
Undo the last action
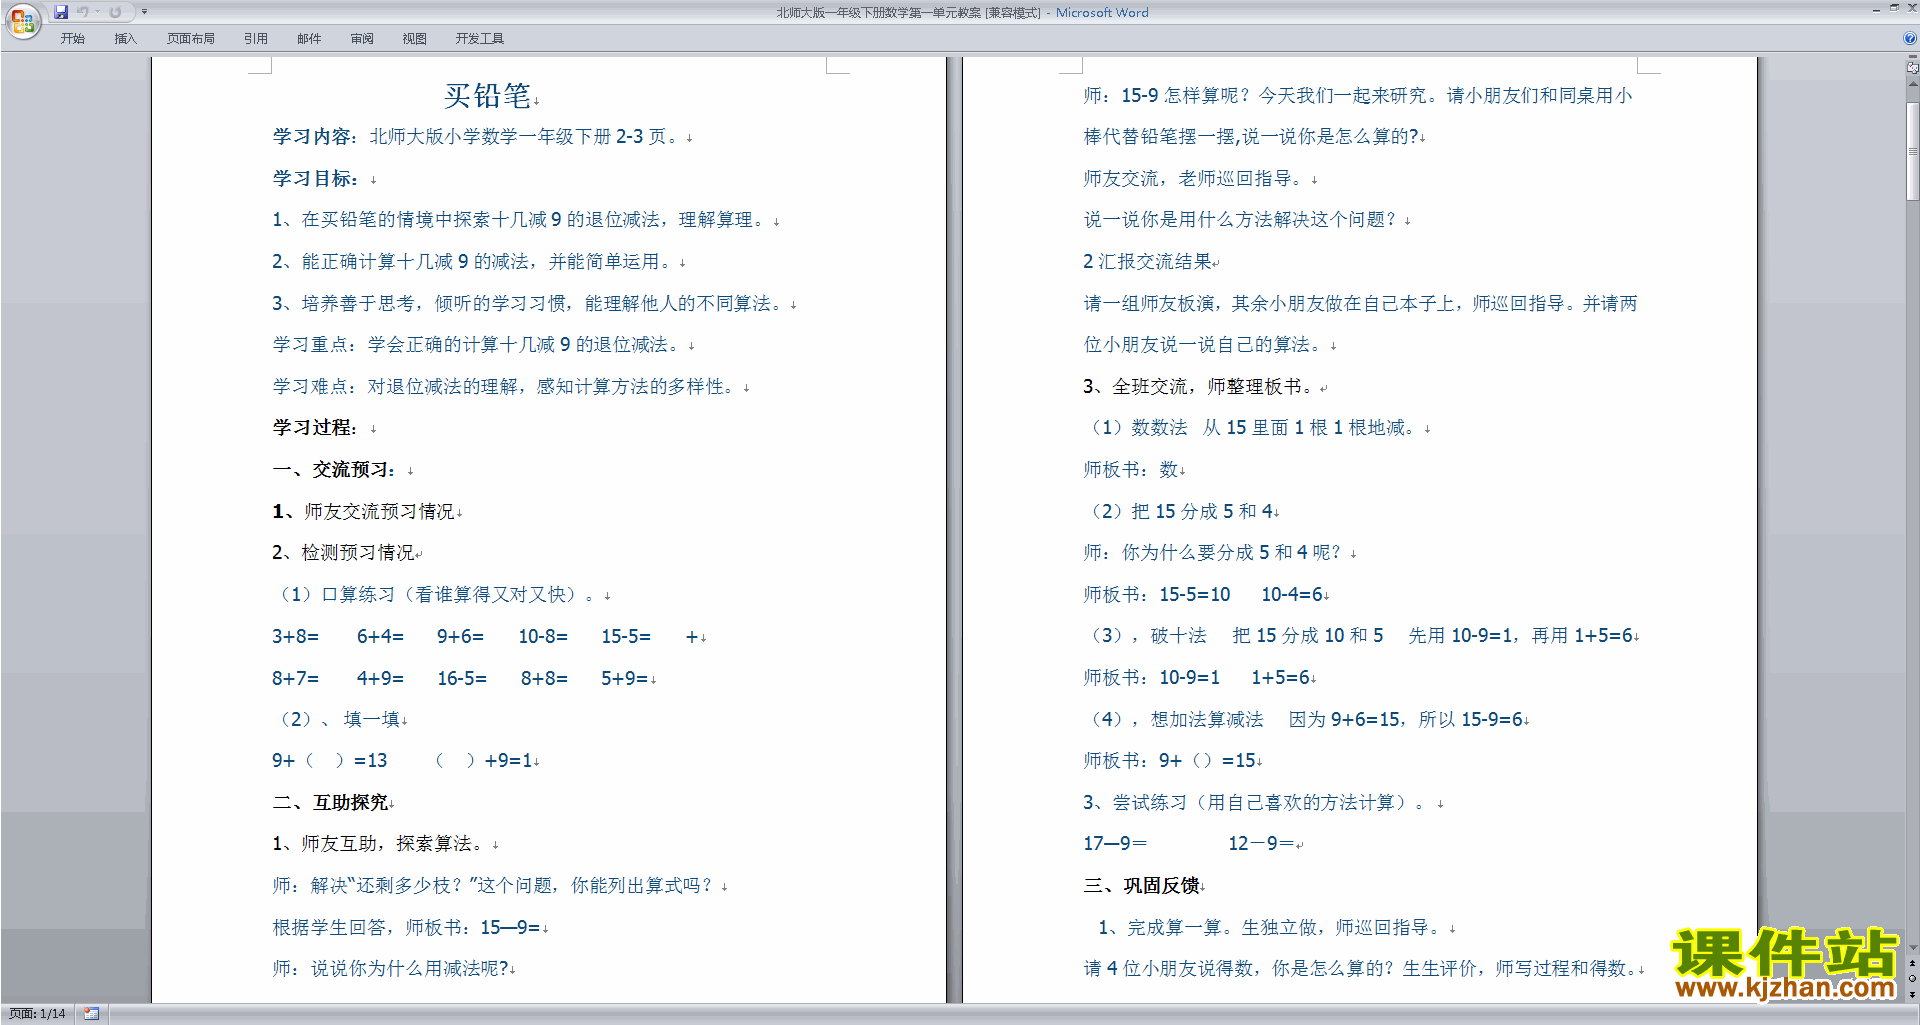click(x=82, y=12)
